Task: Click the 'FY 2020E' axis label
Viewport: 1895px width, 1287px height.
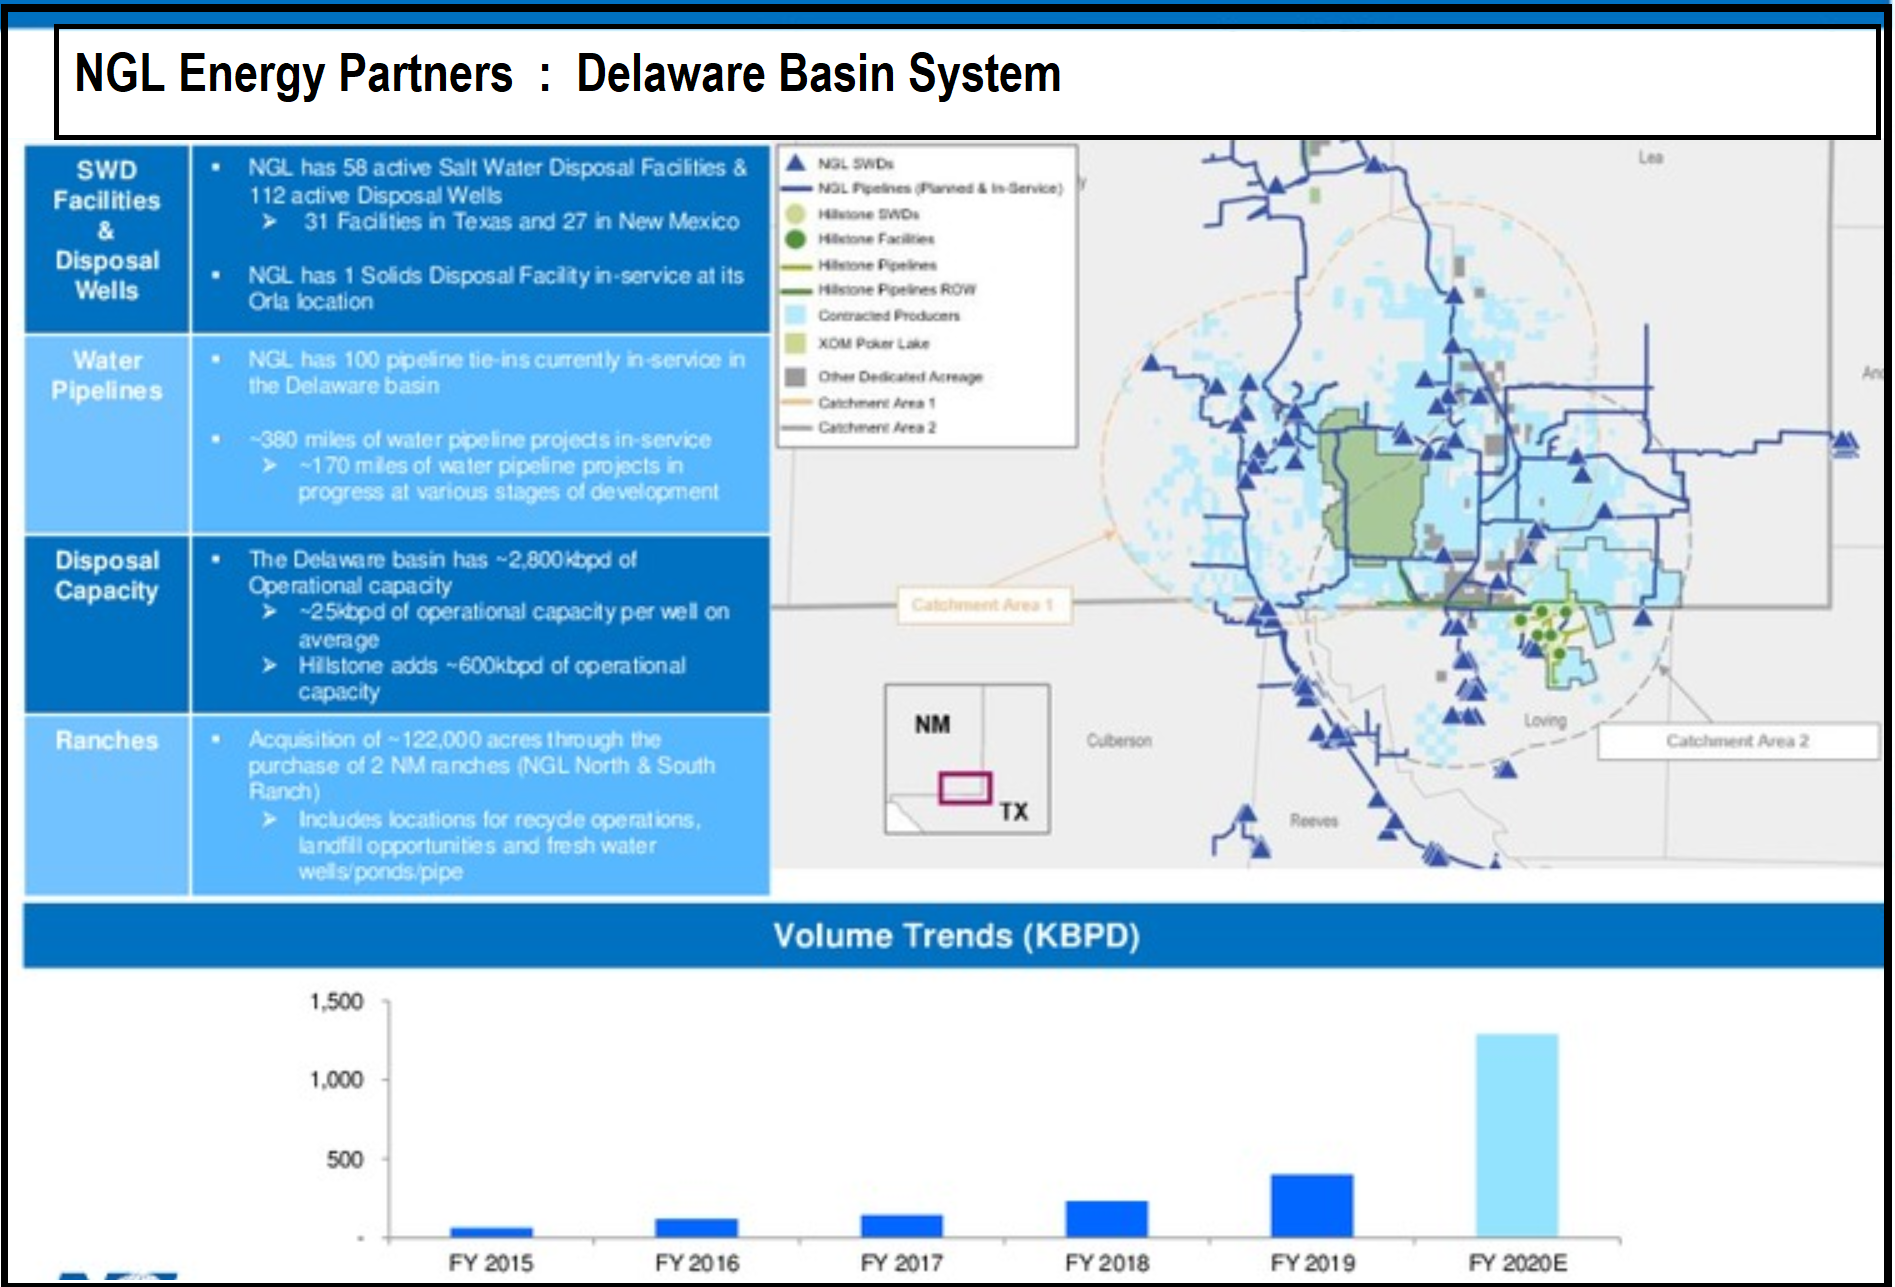Action: [x=1518, y=1263]
